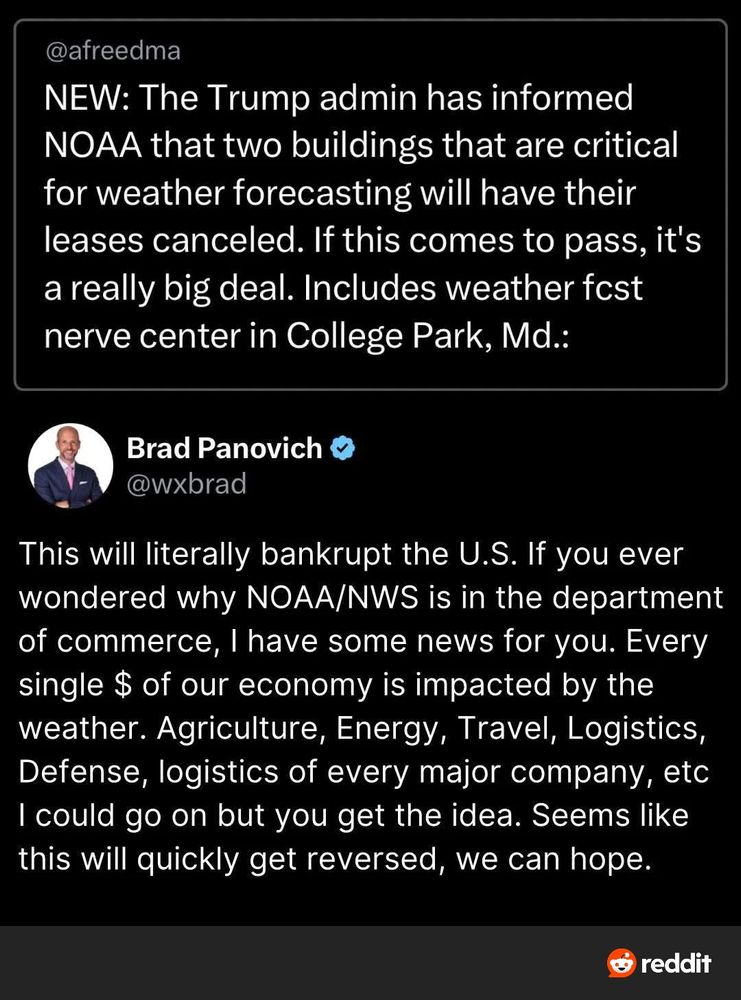Image resolution: width=741 pixels, height=1000 pixels.
Task: Click the word department in the tweet
Action: tap(637, 598)
